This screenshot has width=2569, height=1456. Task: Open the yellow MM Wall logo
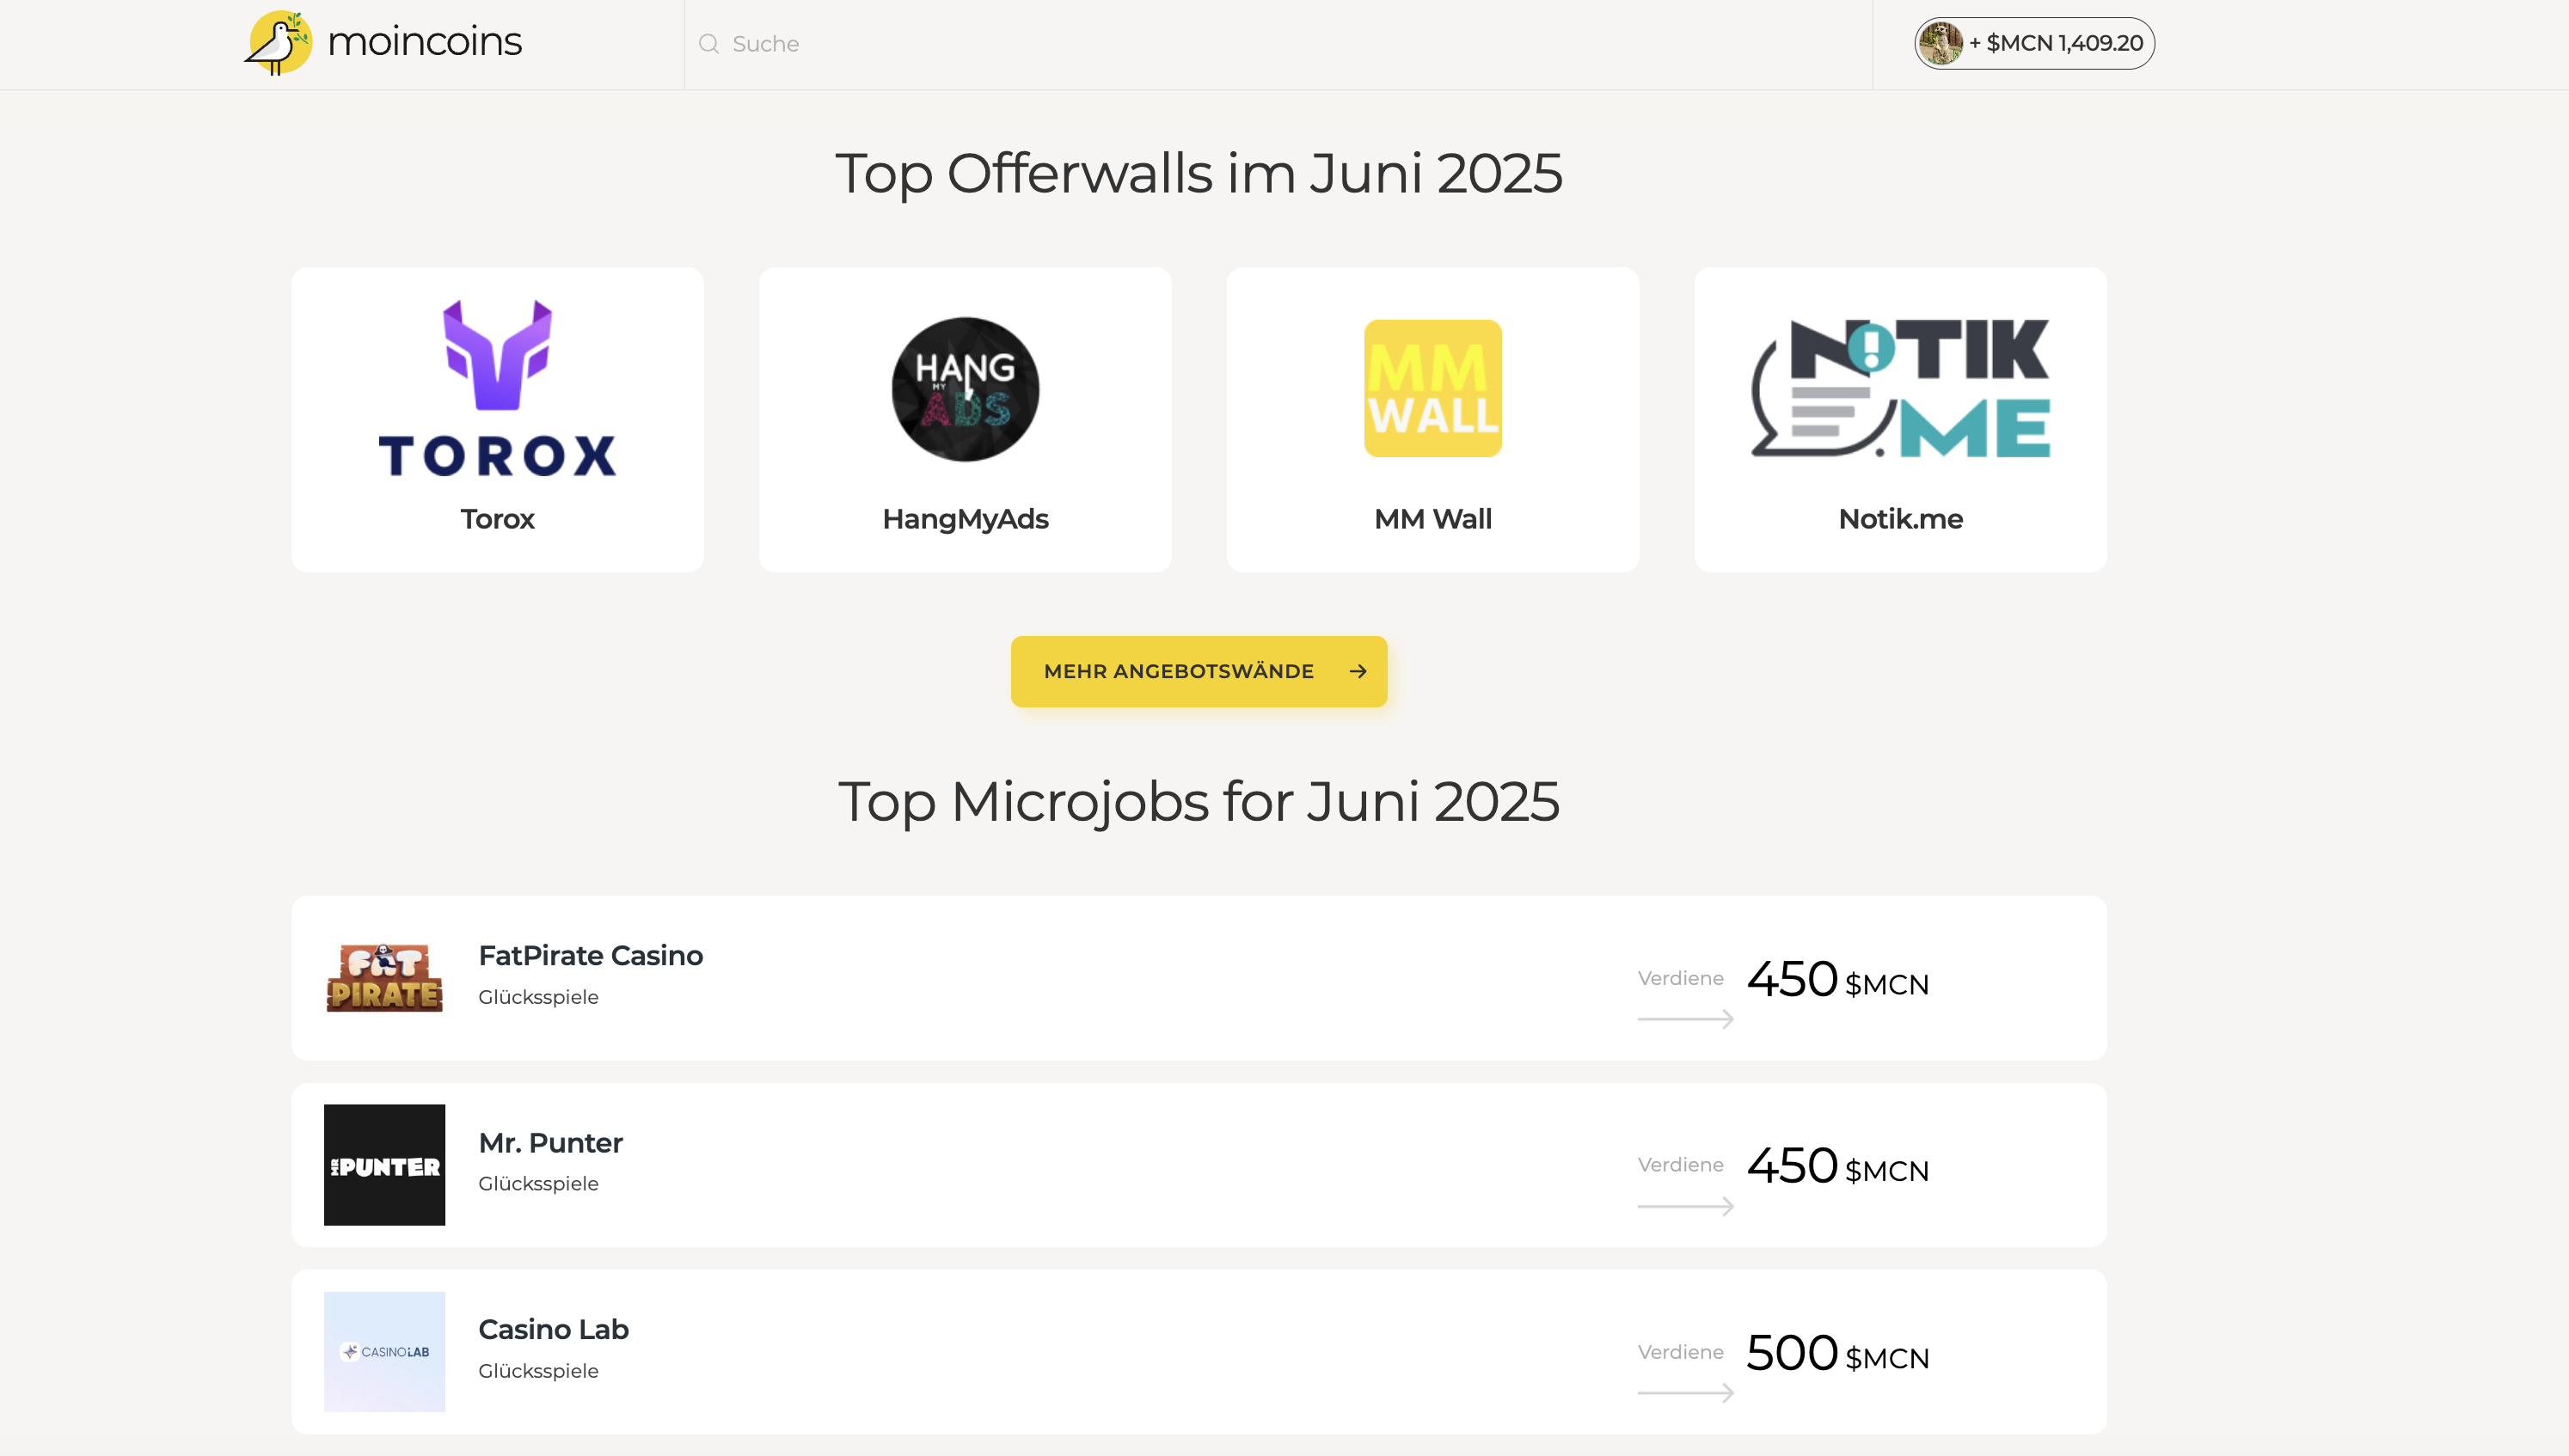(x=1432, y=389)
